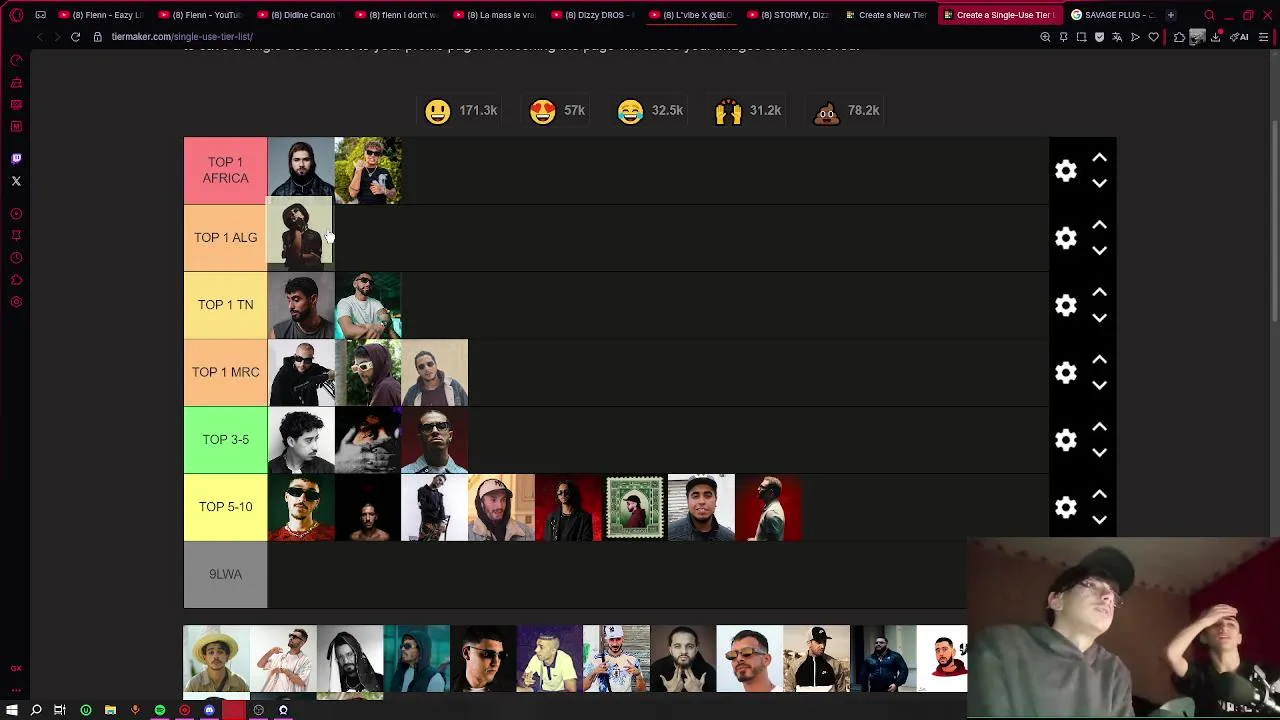Open extensions cube icon in sidebar
Screen dimensions: 1280x720
pyautogui.click(x=16, y=280)
